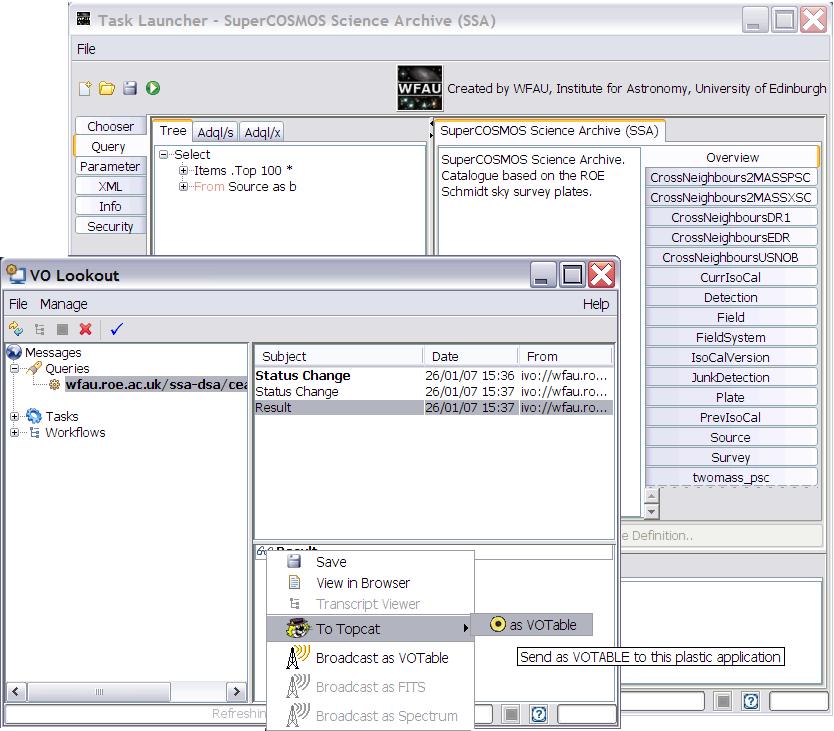Screen dimensions: 834x731
Task: Click the new document toolbar icon
Action: click(86, 88)
